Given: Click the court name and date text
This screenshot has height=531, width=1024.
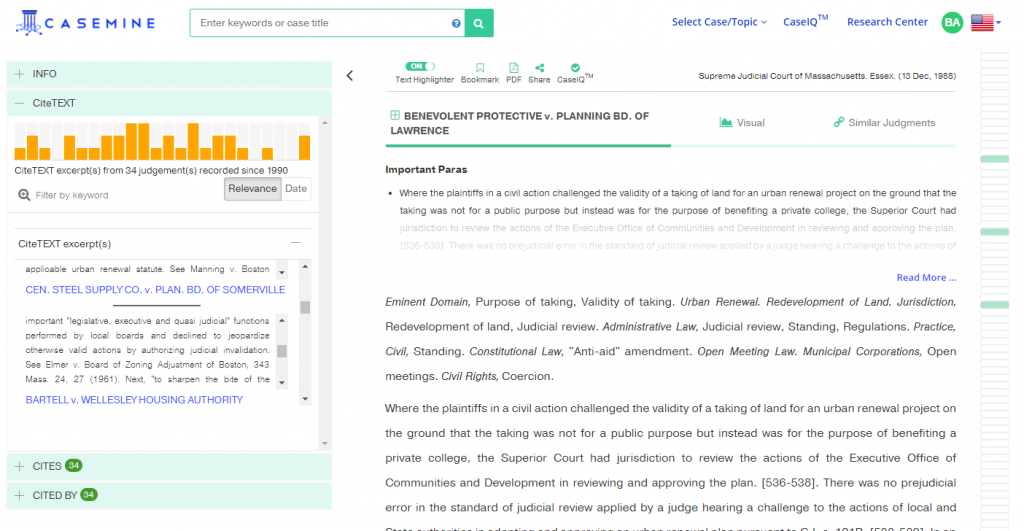Looking at the screenshot, I should click(x=827, y=76).
